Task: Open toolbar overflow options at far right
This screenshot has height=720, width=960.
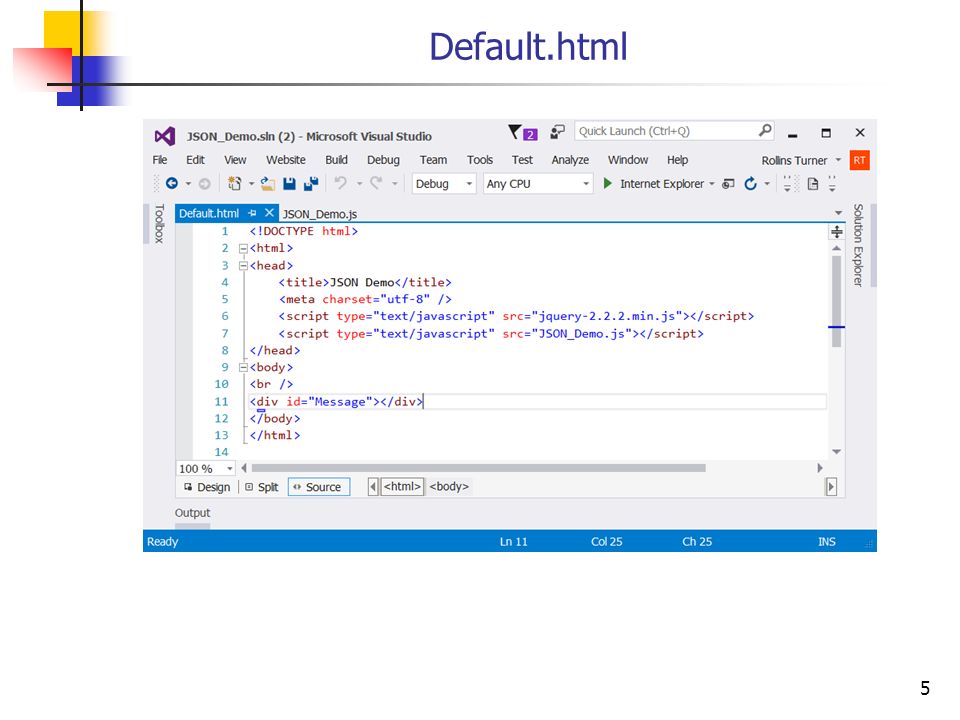Action: pos(832,184)
